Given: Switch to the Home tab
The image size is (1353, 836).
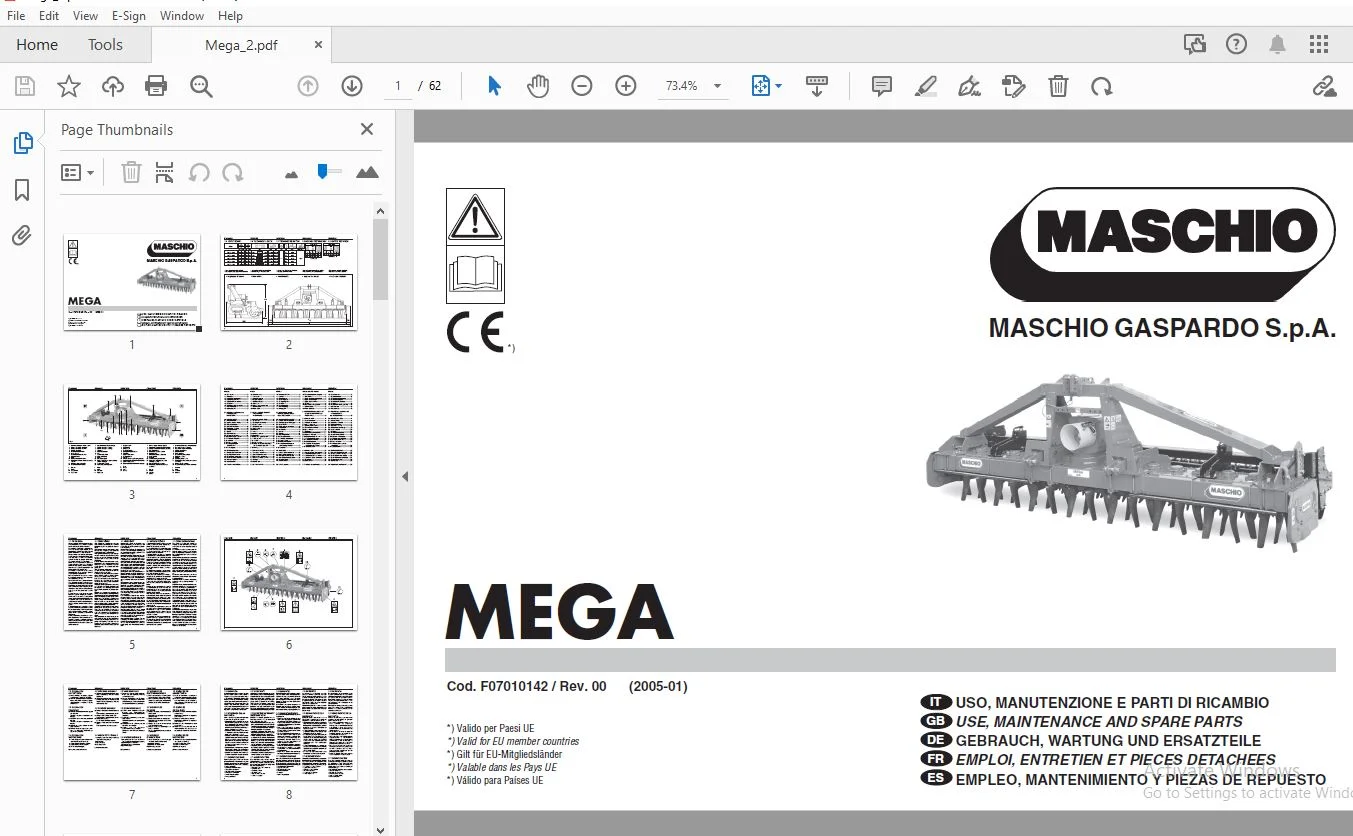Looking at the screenshot, I should [x=37, y=45].
